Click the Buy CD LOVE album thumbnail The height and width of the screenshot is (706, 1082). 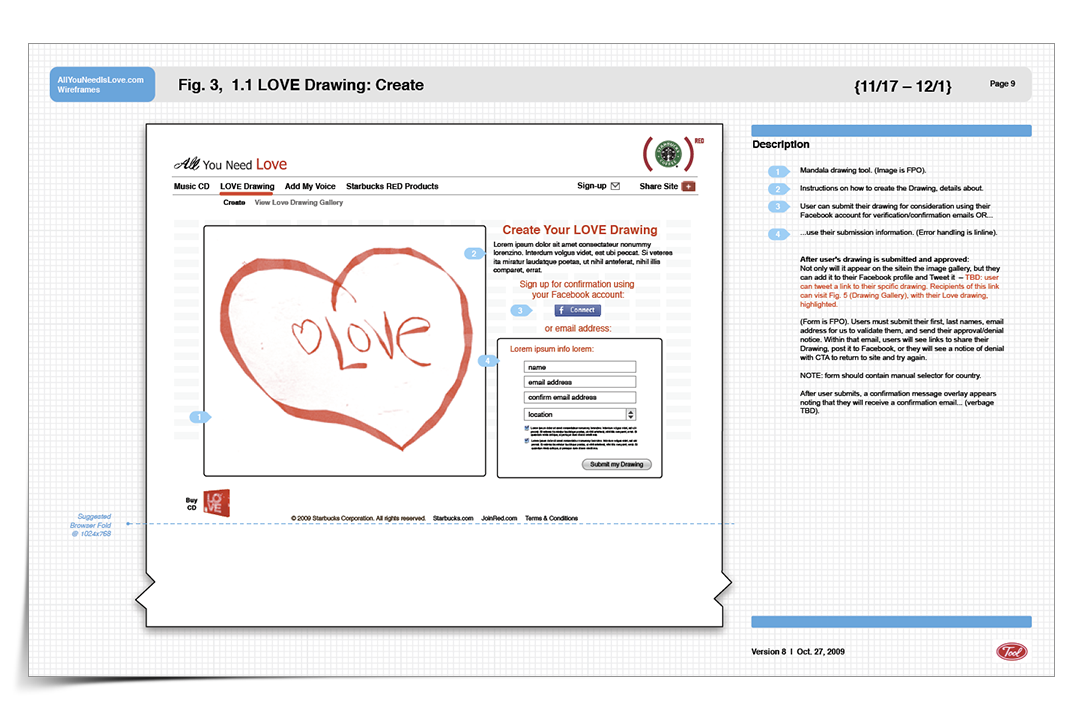[217, 504]
